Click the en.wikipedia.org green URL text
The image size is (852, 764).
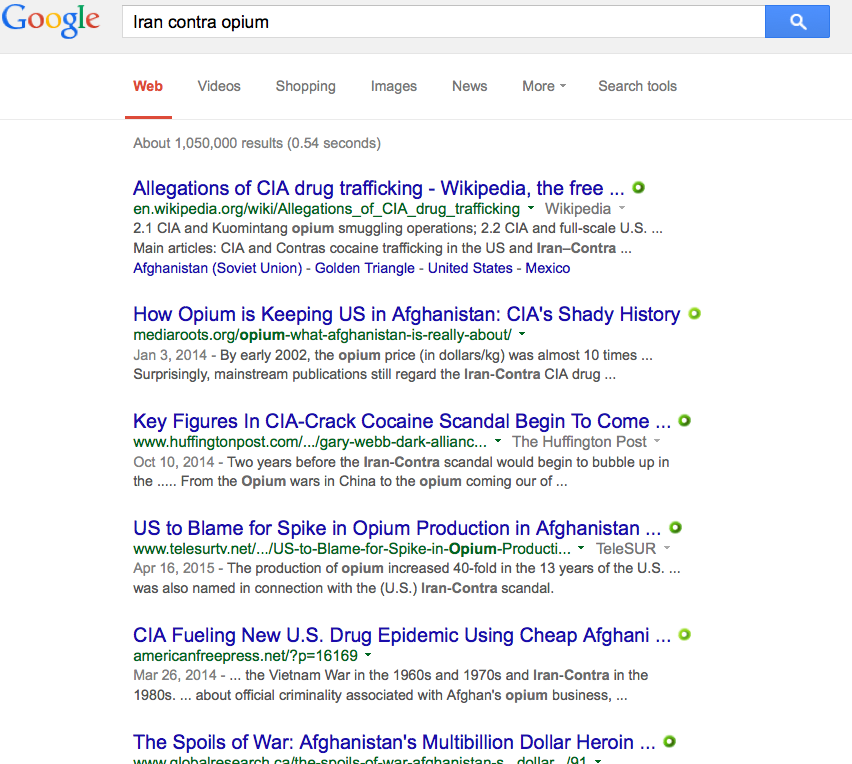(x=327, y=209)
